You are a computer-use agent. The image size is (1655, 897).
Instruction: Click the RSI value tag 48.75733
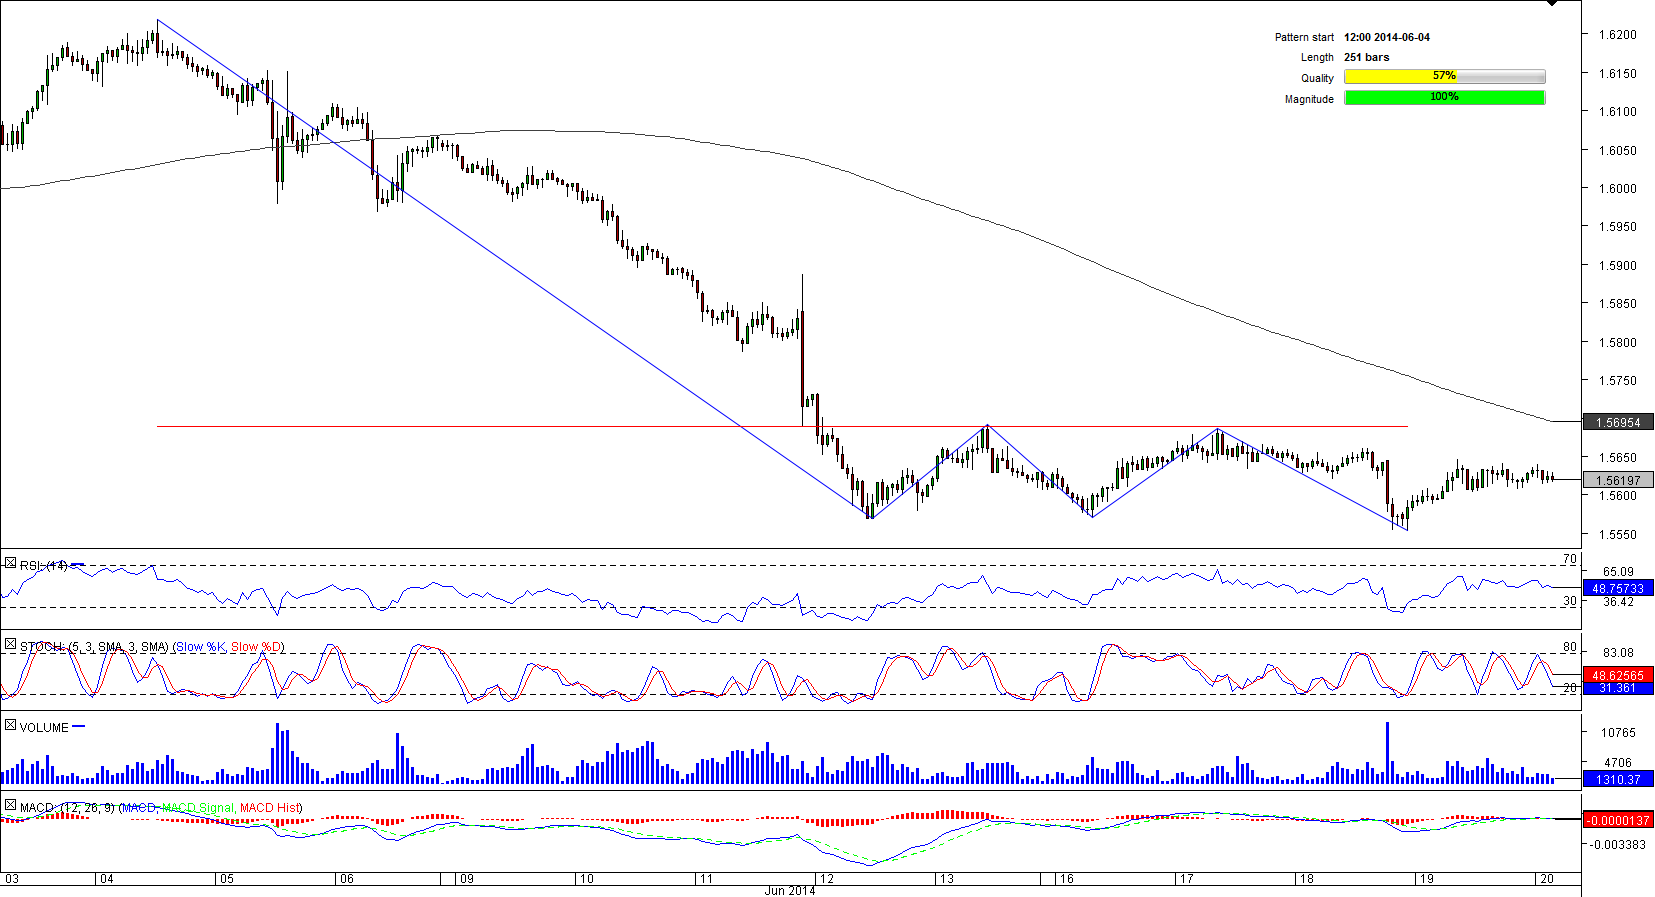coord(1617,588)
